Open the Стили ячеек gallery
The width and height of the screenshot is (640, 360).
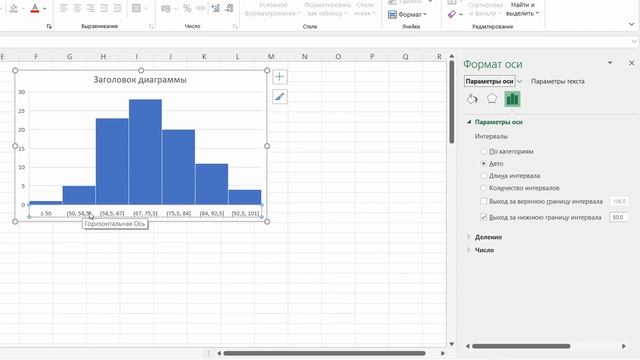pyautogui.click(x=364, y=9)
